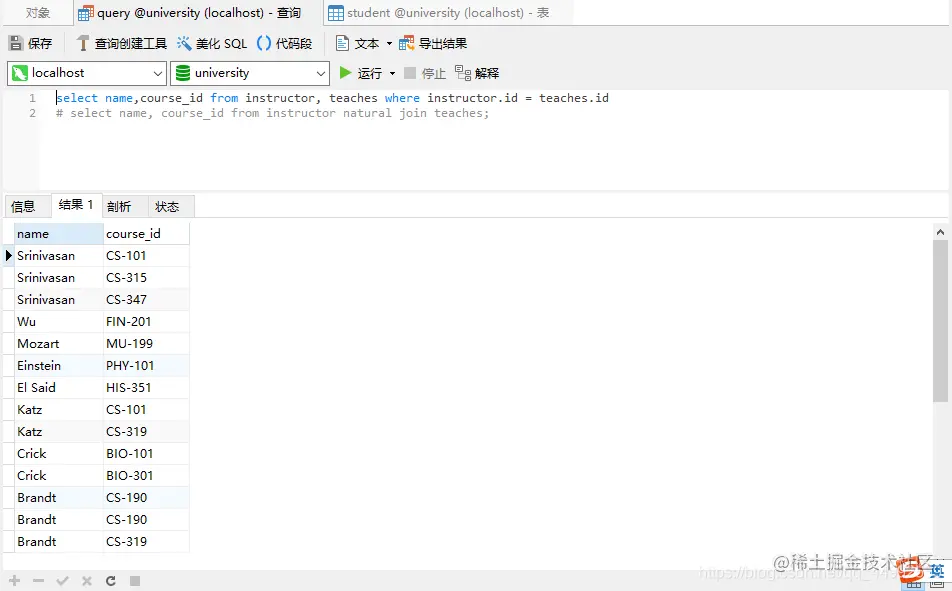Viewport: 952px width, 591px height.
Task: Click Export Results (导出结果)
Action: coord(433,43)
